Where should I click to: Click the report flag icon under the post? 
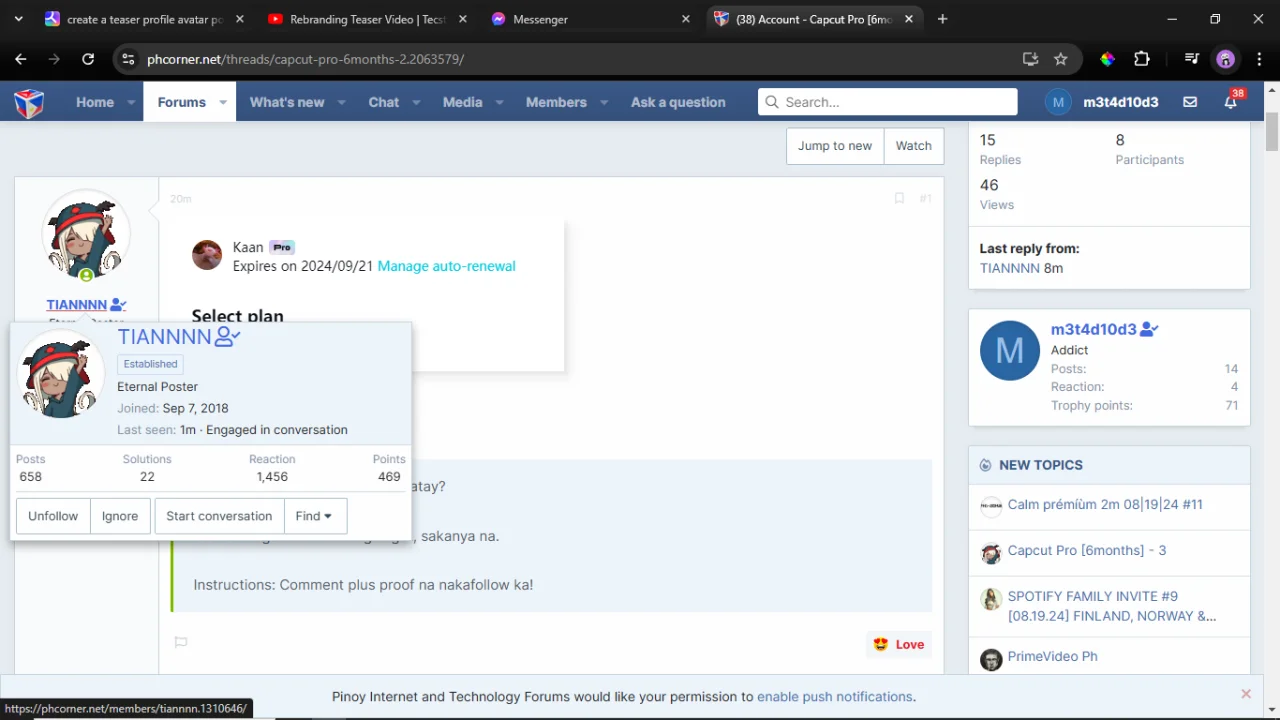coord(181,642)
